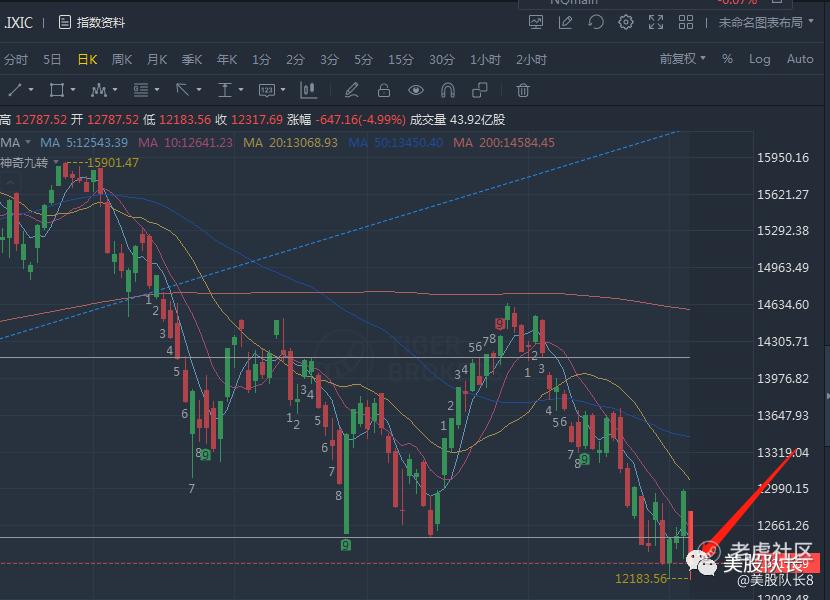Click the MA 50 indicator value
This screenshot has height=600, width=830.
coord(395,142)
